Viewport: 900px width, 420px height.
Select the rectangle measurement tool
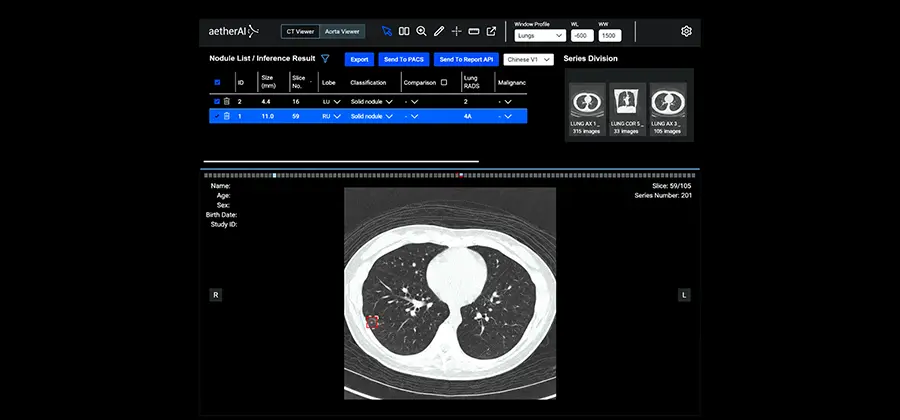coord(474,31)
